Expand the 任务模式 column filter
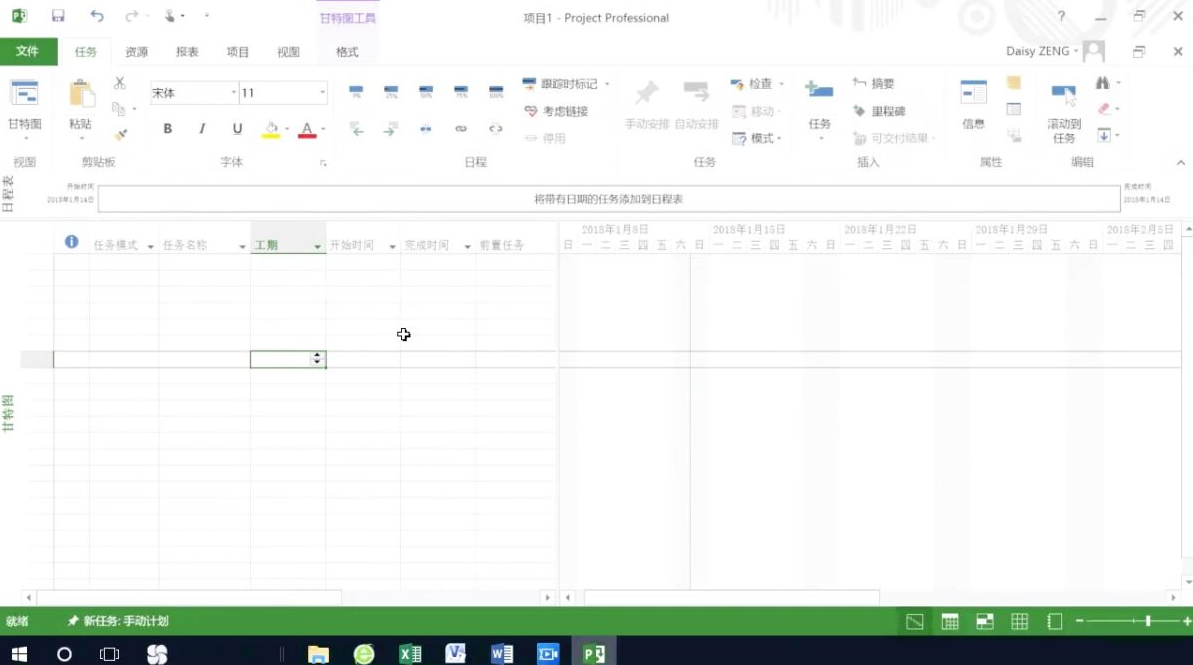This screenshot has width=1193, height=665. tap(150, 246)
